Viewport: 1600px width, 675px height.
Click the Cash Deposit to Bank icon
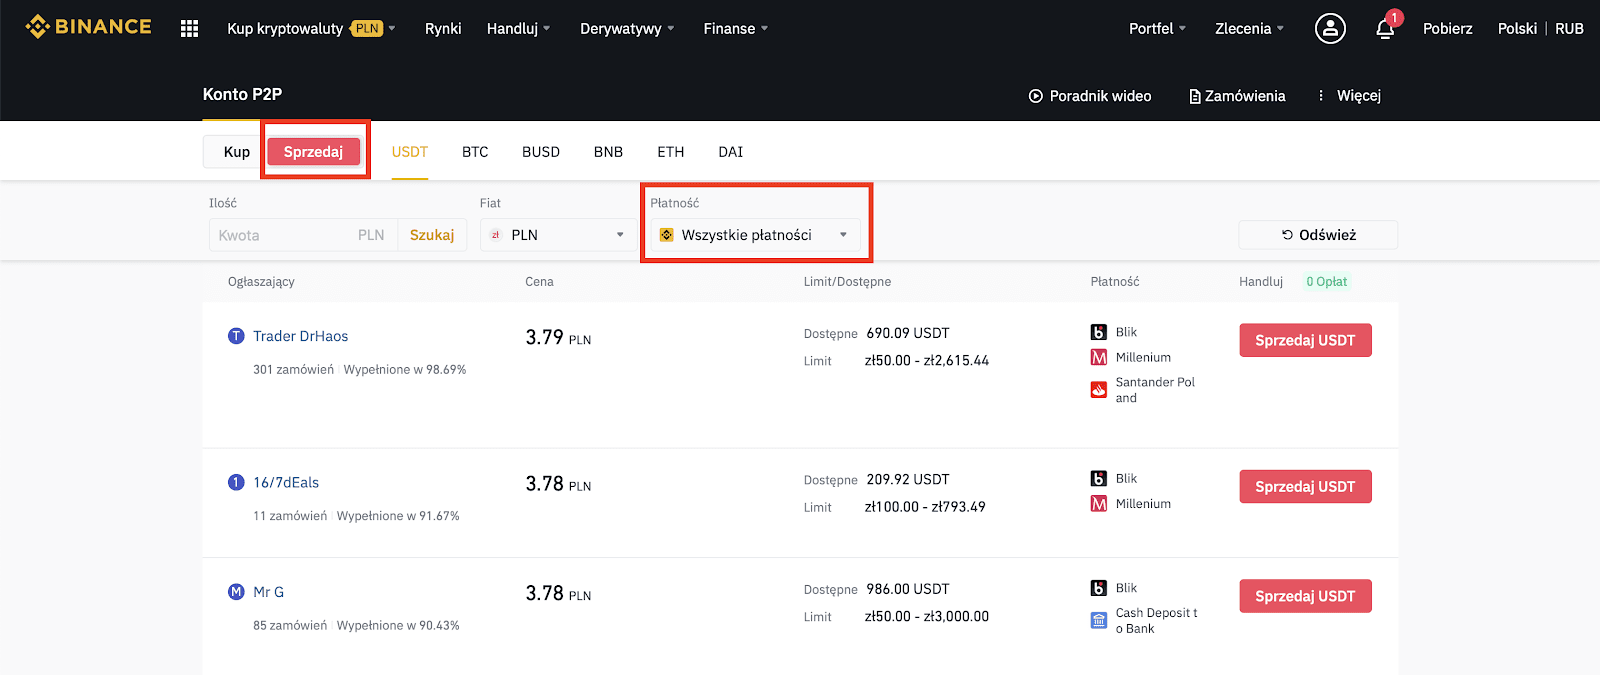pyautogui.click(x=1099, y=621)
